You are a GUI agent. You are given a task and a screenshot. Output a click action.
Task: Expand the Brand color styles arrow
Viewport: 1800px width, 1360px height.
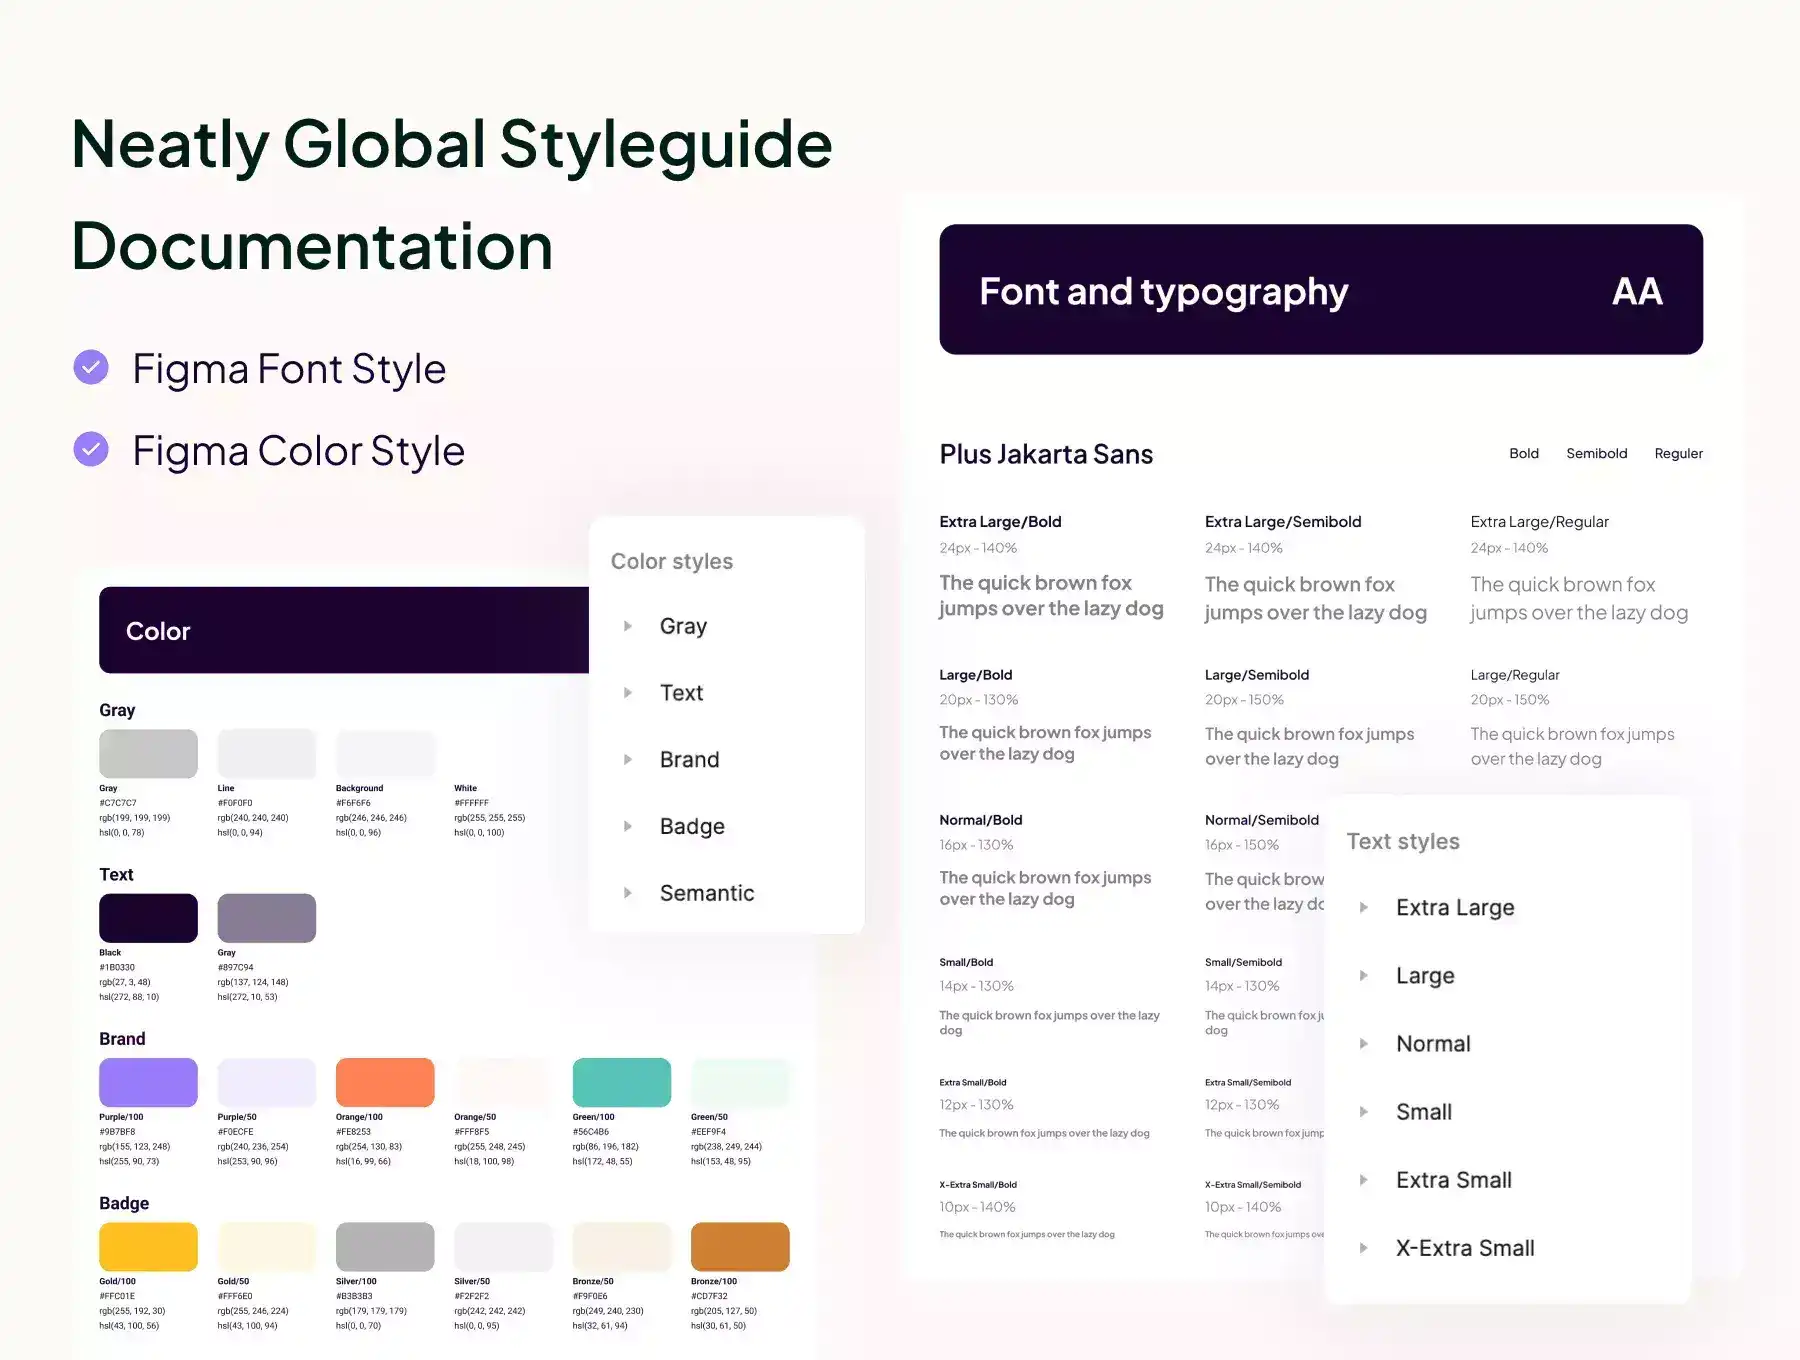point(628,760)
